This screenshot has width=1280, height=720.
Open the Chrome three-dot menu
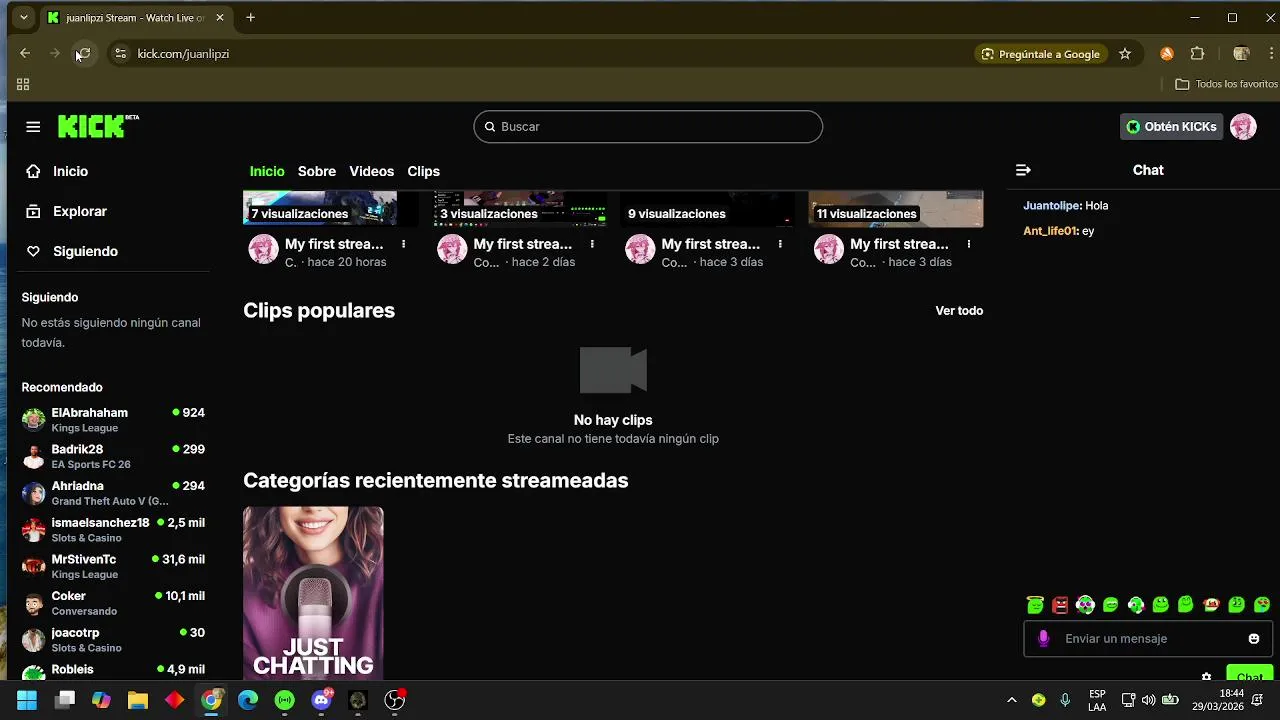coord(1272,54)
